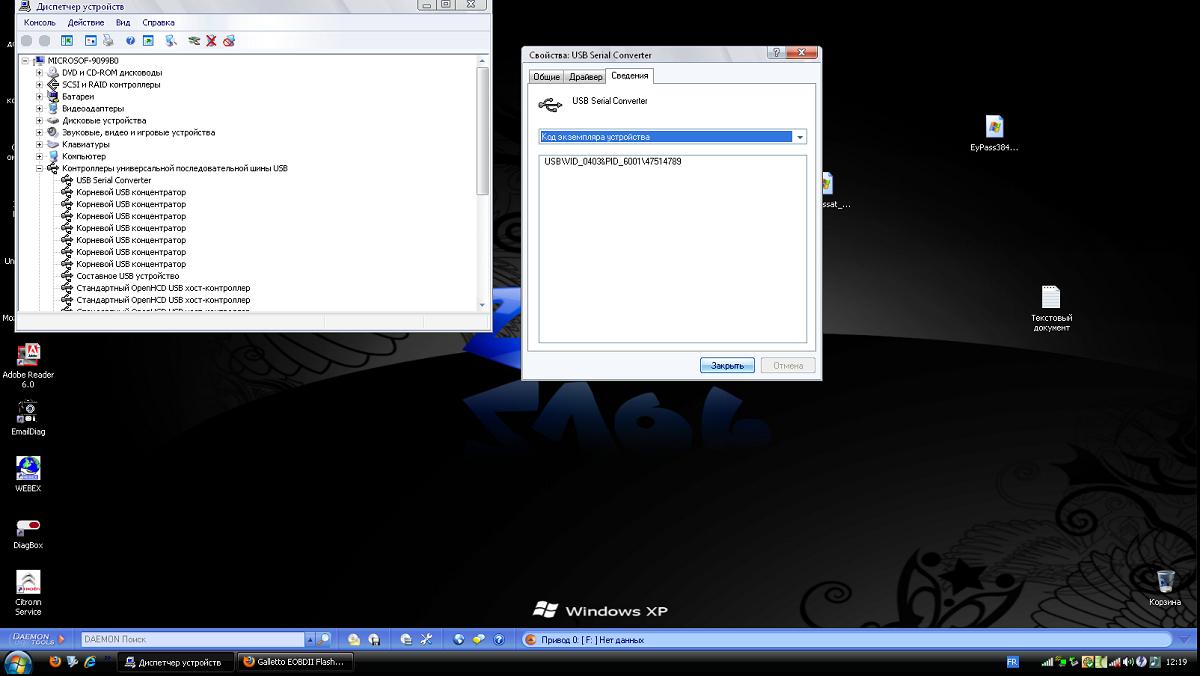
Task: Expand the Видеоадаптеры node
Action: pos(40,108)
